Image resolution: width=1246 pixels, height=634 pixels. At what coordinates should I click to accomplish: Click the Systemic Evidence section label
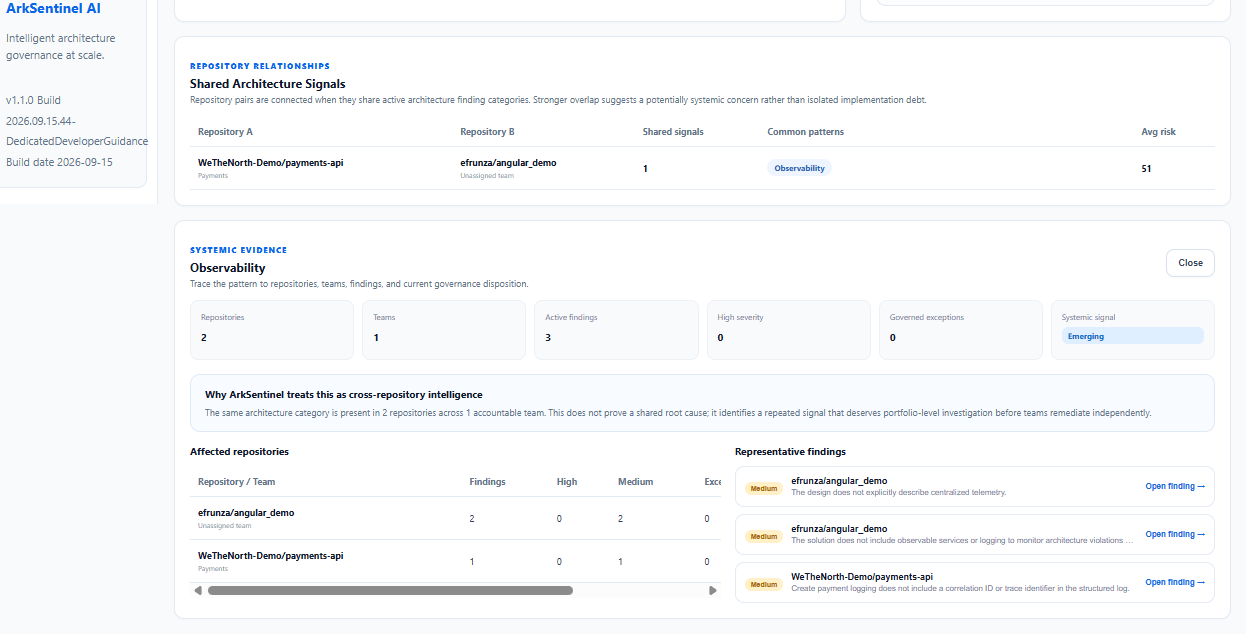point(238,250)
